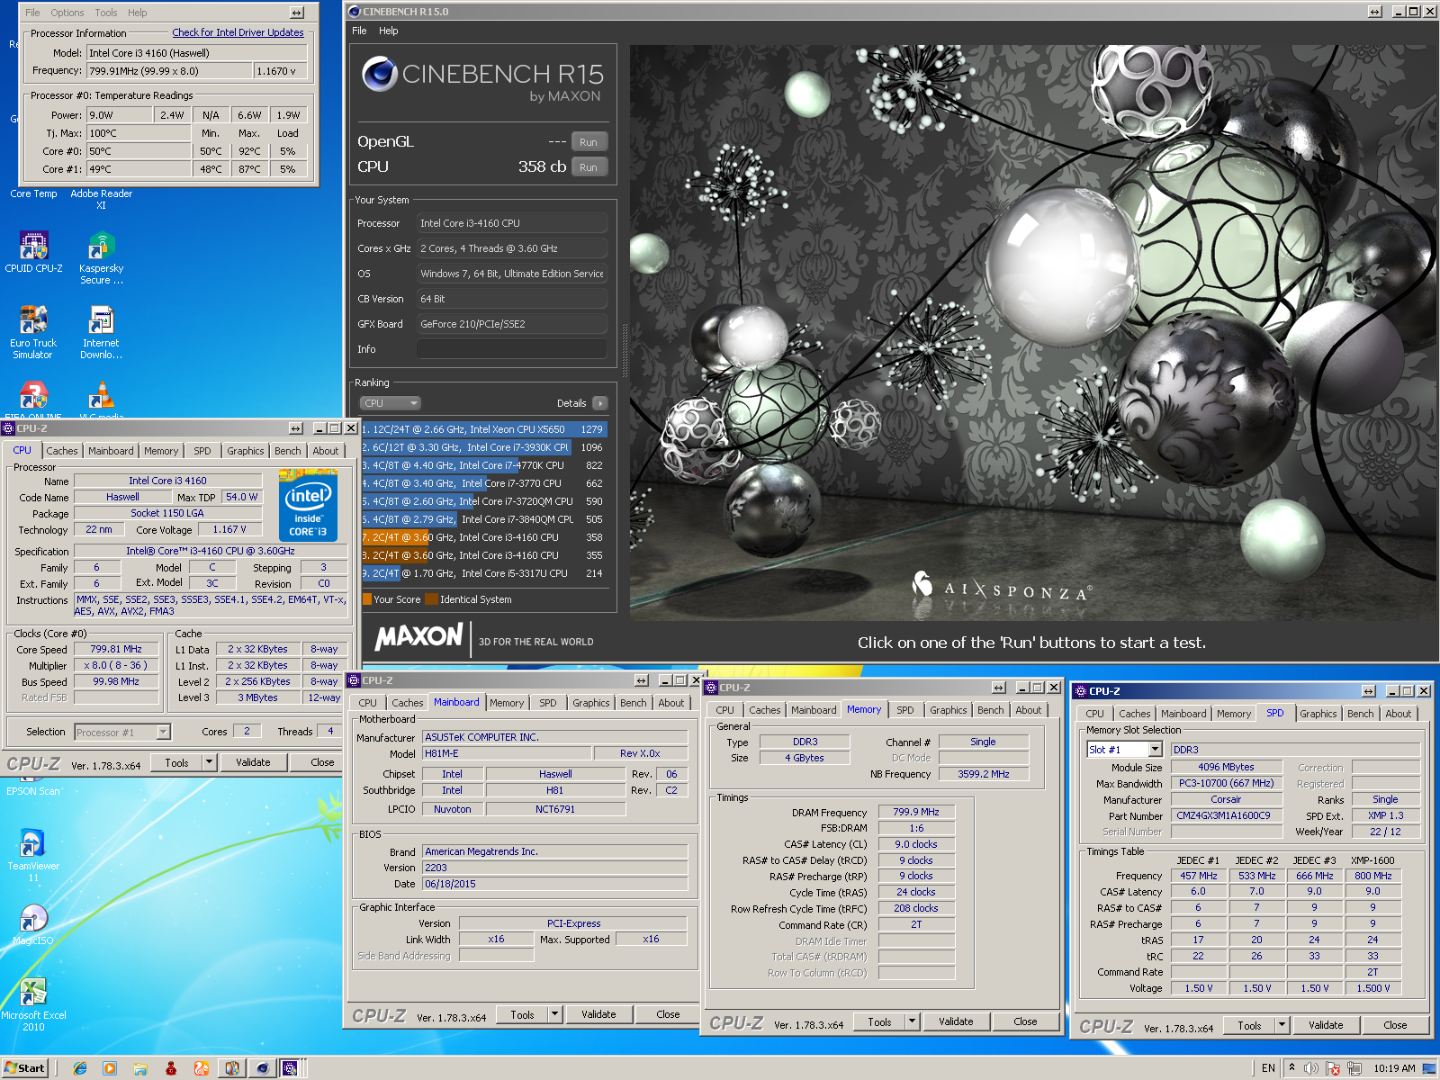Select the Graphics tab in the Mainboard window
Screen dimensions: 1440x1080
click(x=591, y=703)
